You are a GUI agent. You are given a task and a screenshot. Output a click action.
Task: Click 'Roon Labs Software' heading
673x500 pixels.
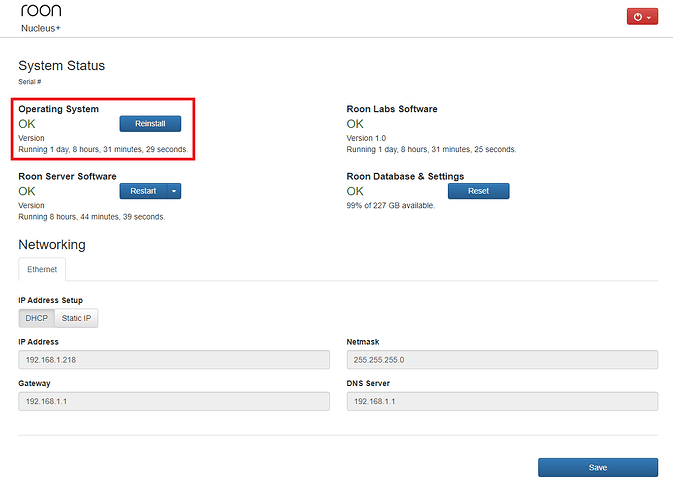[x=392, y=109]
